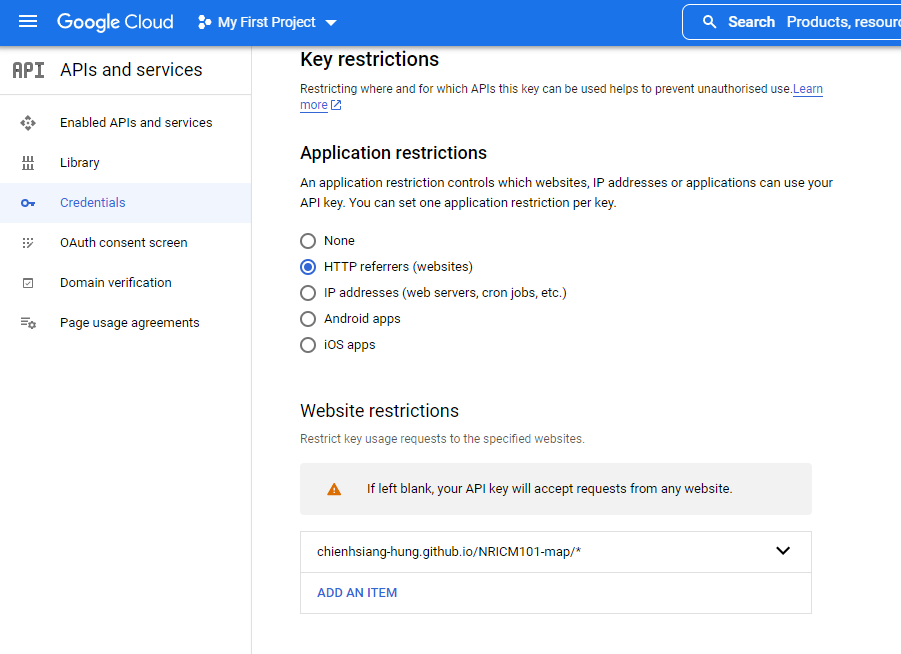The width and height of the screenshot is (901, 654).
Task: Click the OAuth consent screen icon
Action: [28, 243]
